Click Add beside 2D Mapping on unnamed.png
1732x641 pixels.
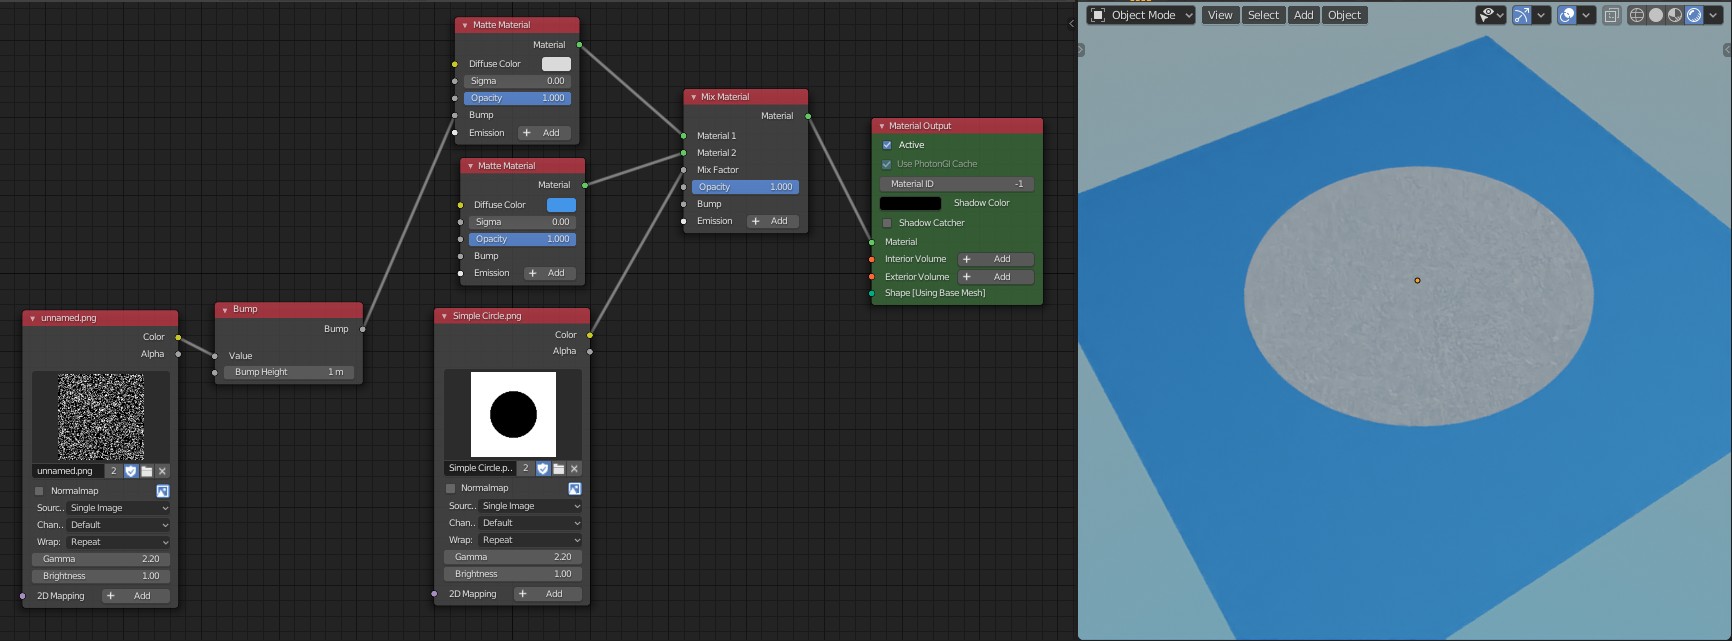click(135, 596)
